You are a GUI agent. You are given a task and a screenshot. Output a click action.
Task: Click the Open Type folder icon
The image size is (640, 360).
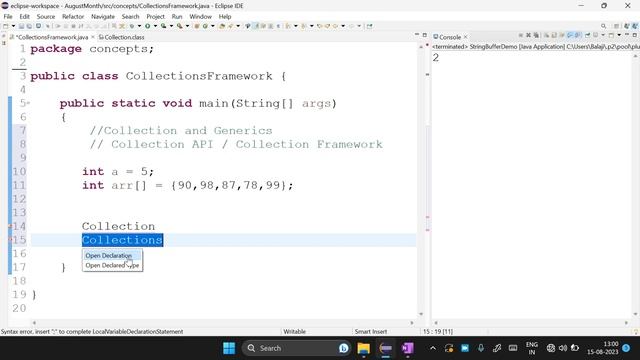[x=222, y=26]
